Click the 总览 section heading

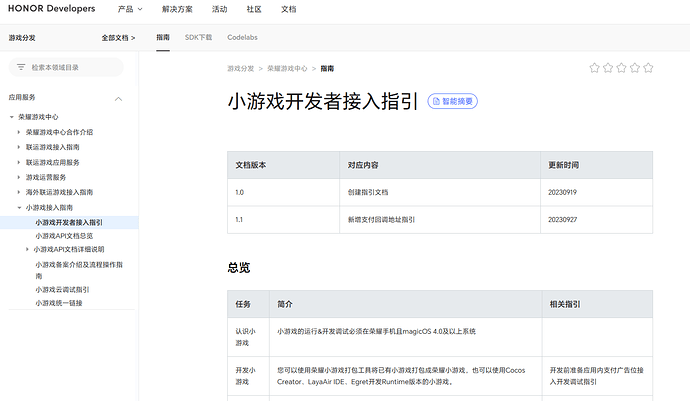[x=239, y=268]
